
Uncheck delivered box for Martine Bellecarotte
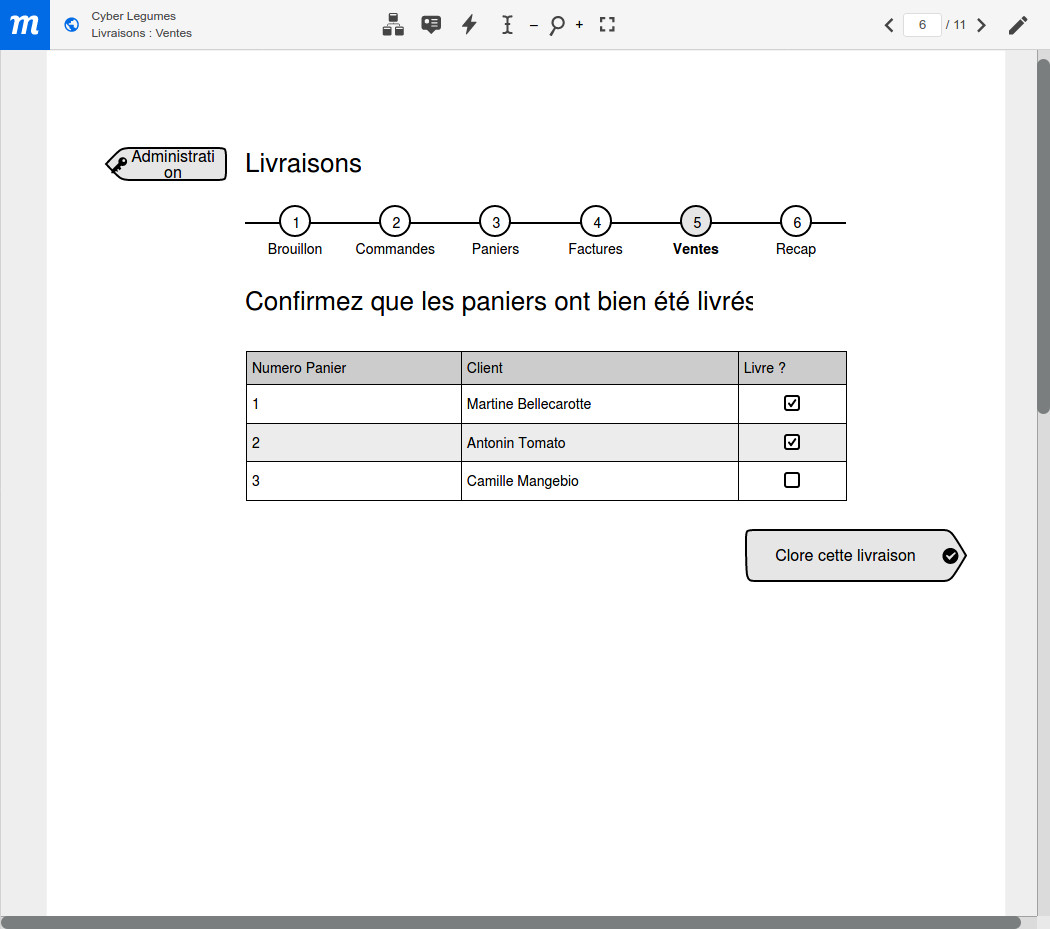point(792,404)
